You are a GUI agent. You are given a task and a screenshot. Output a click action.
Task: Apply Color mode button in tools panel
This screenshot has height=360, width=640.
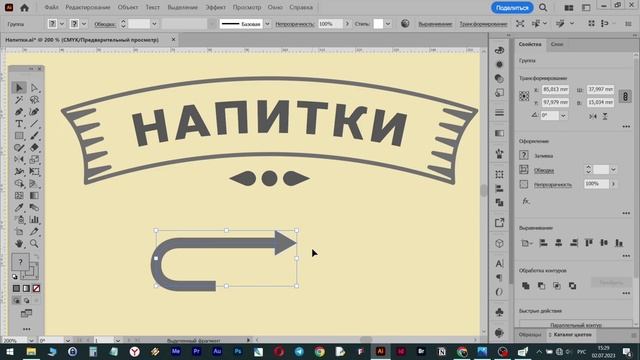click(x=16, y=289)
